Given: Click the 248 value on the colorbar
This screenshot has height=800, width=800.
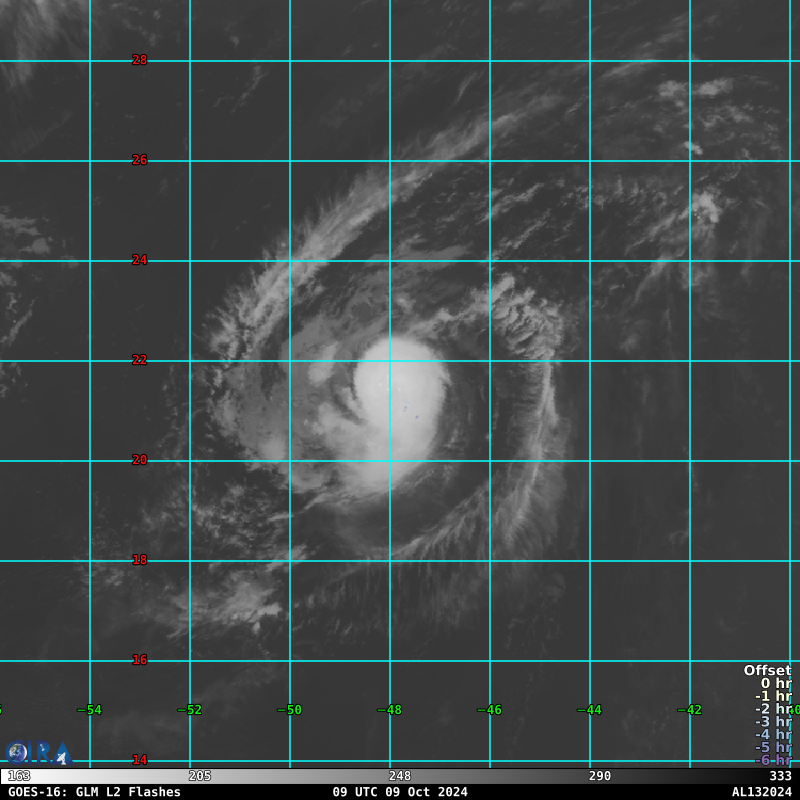Looking at the screenshot, I should pyautogui.click(x=400, y=776).
